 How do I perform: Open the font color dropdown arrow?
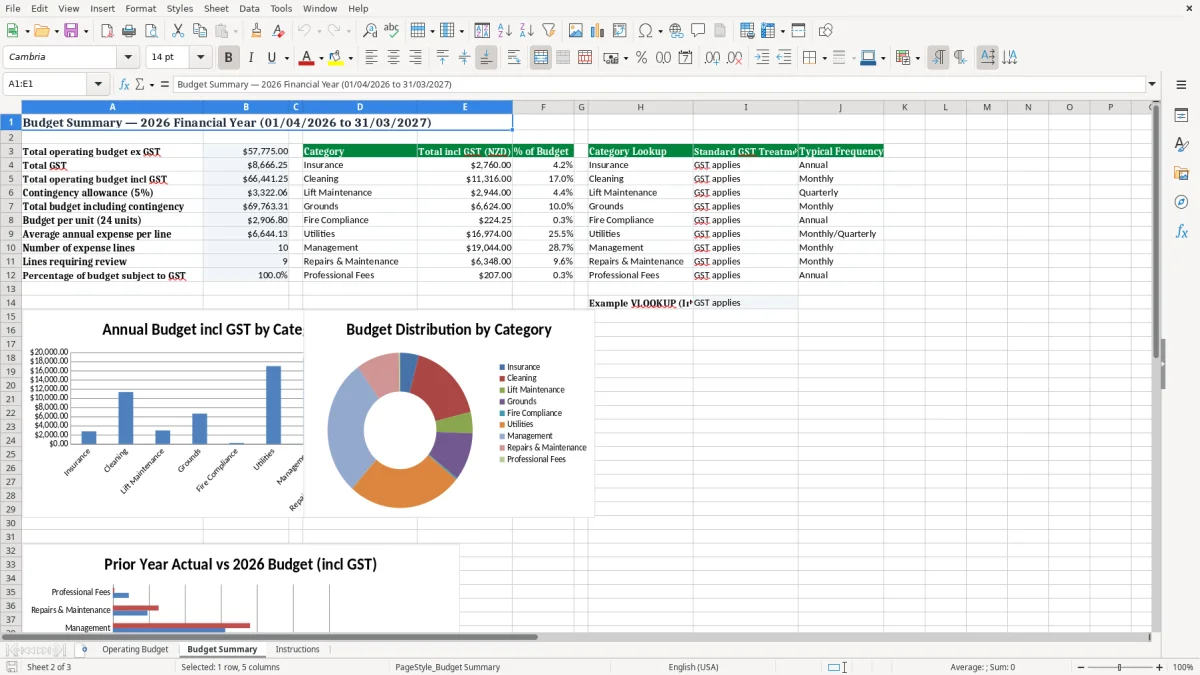tap(321, 58)
